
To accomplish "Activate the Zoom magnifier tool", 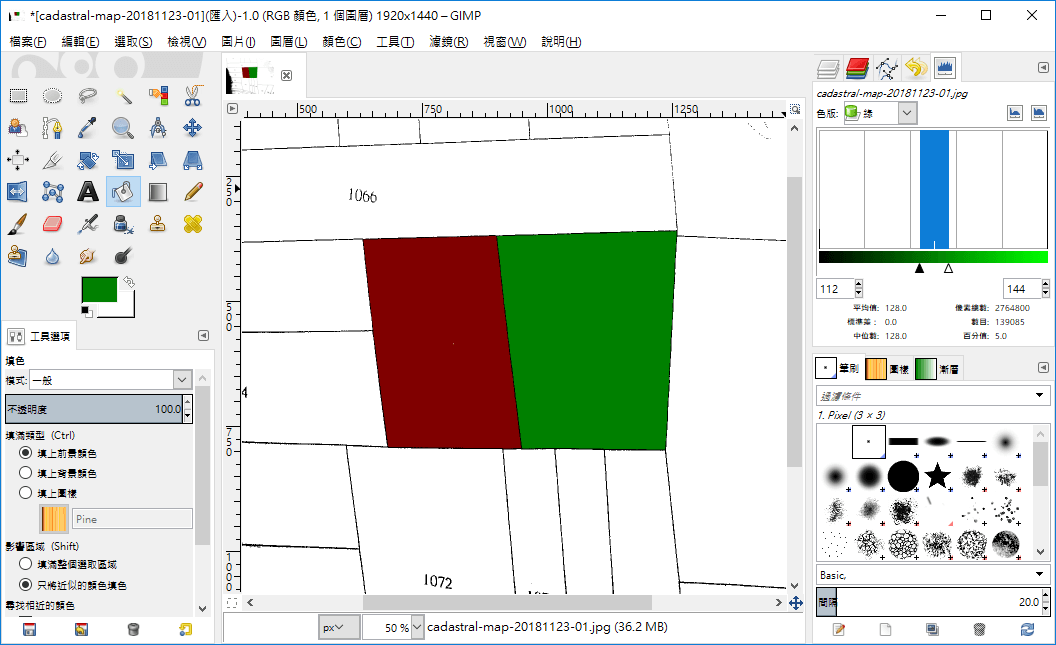I will pyautogui.click(x=123, y=128).
